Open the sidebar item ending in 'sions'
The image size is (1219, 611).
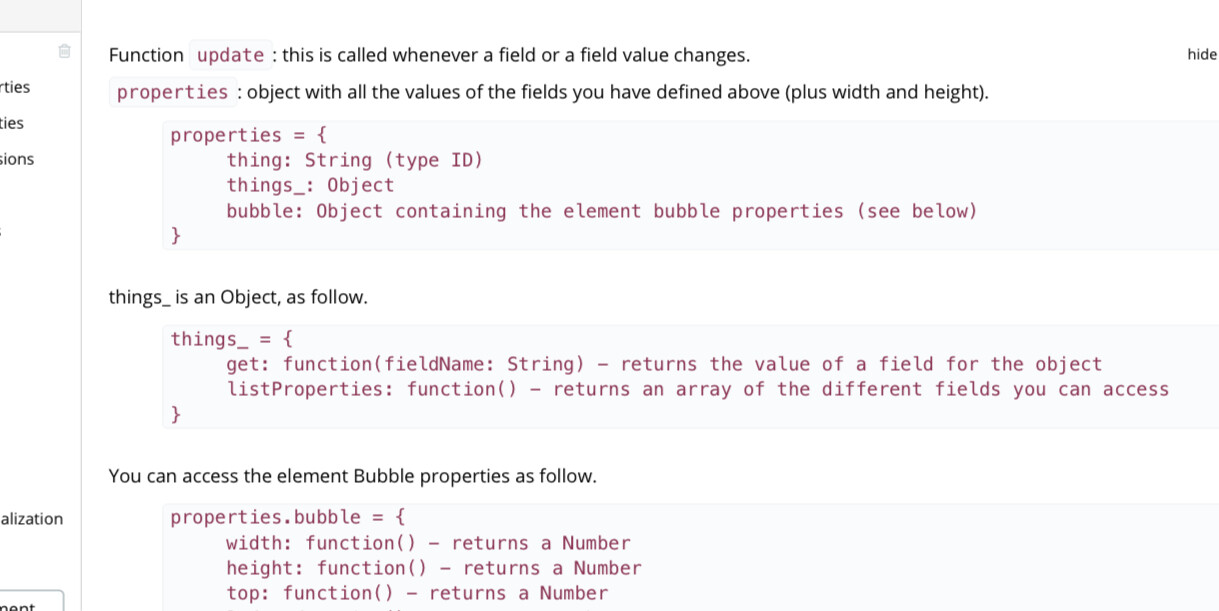17,159
